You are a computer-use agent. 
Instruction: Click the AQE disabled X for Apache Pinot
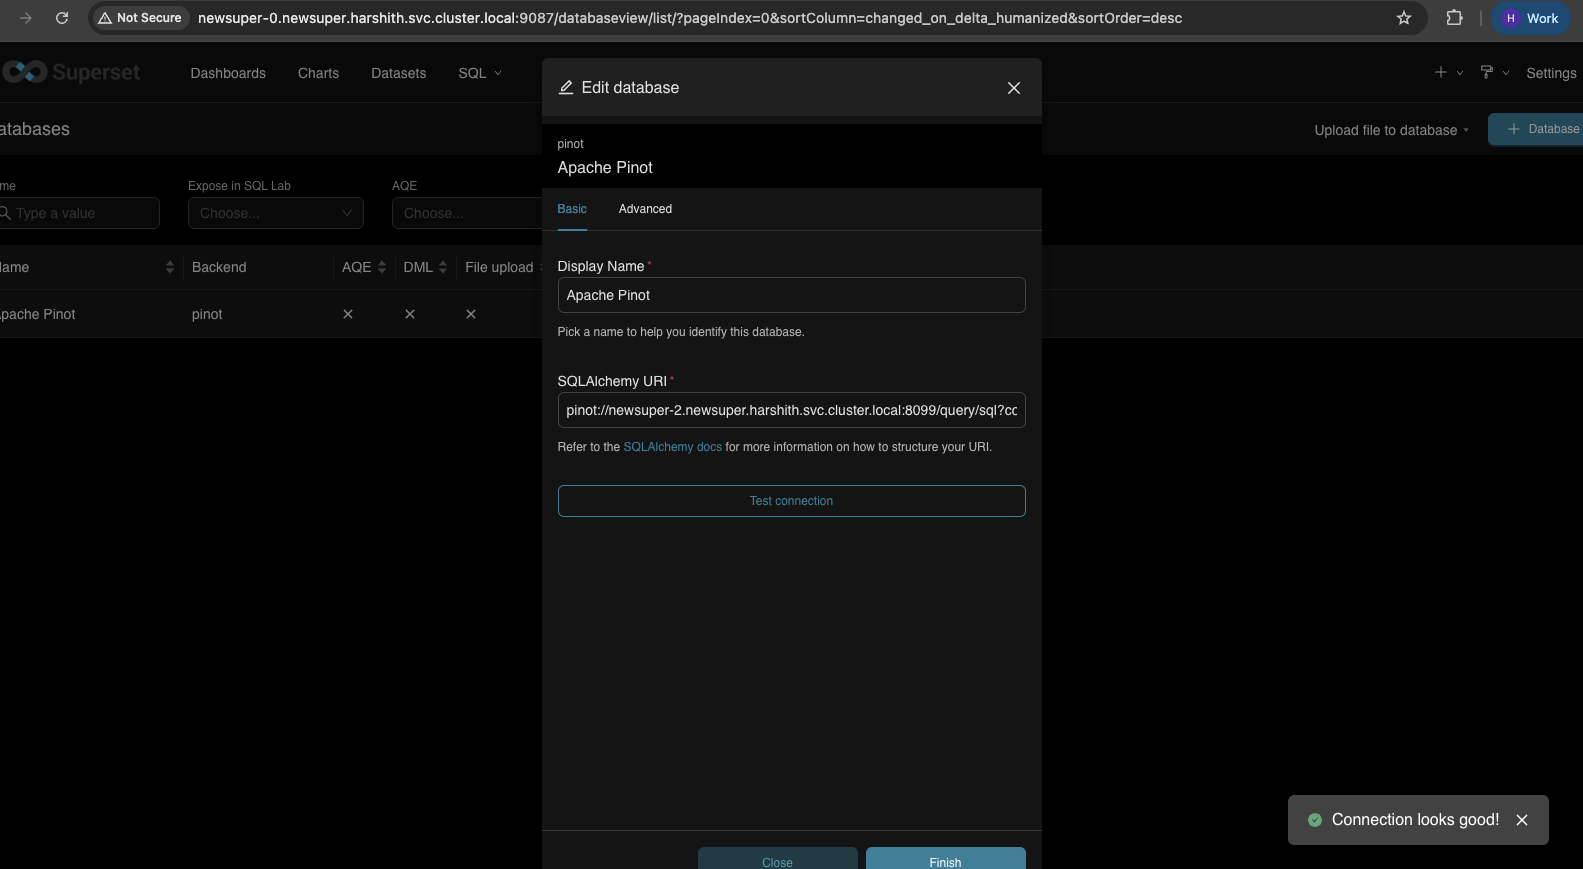click(x=348, y=314)
